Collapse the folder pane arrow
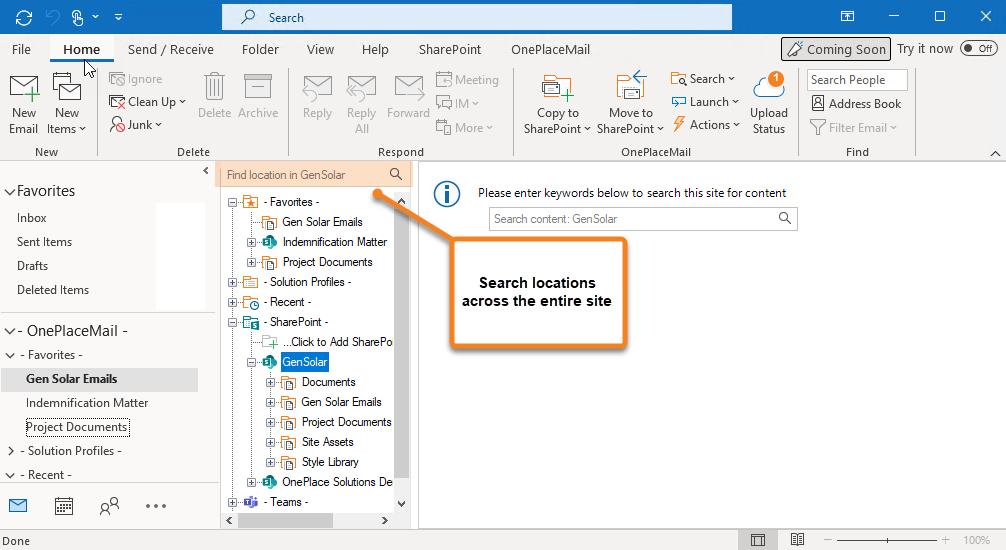 (x=206, y=171)
